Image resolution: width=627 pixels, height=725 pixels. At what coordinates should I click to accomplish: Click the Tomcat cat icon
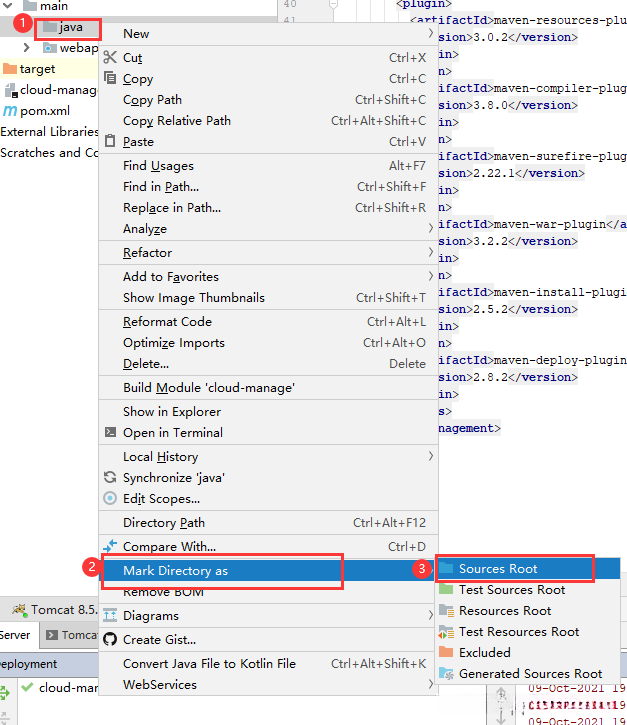19,609
